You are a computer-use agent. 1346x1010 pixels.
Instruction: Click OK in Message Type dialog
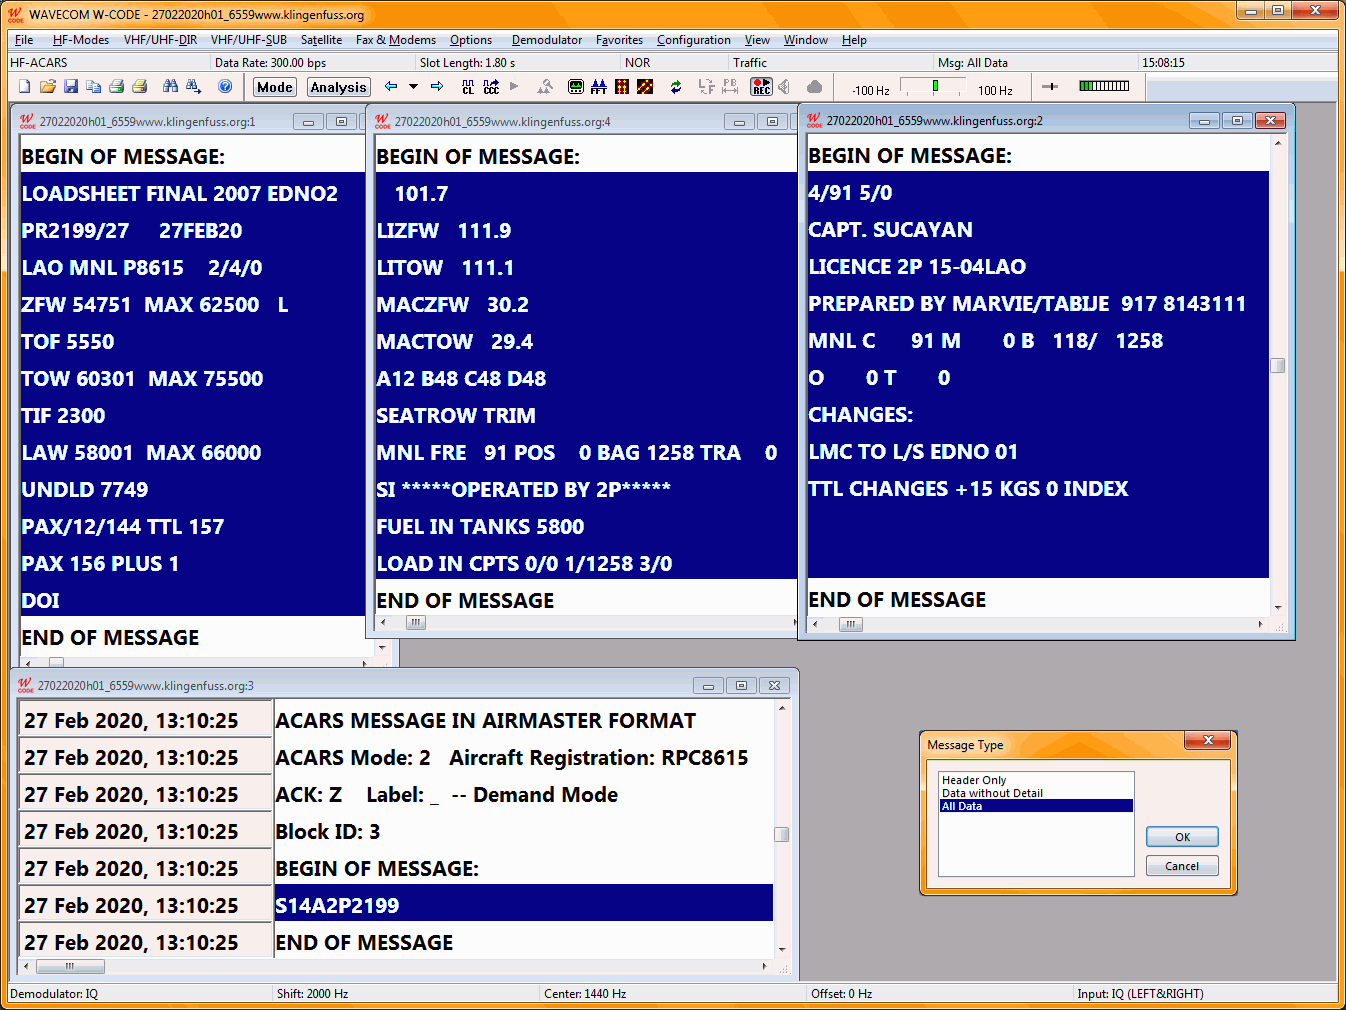(1182, 837)
